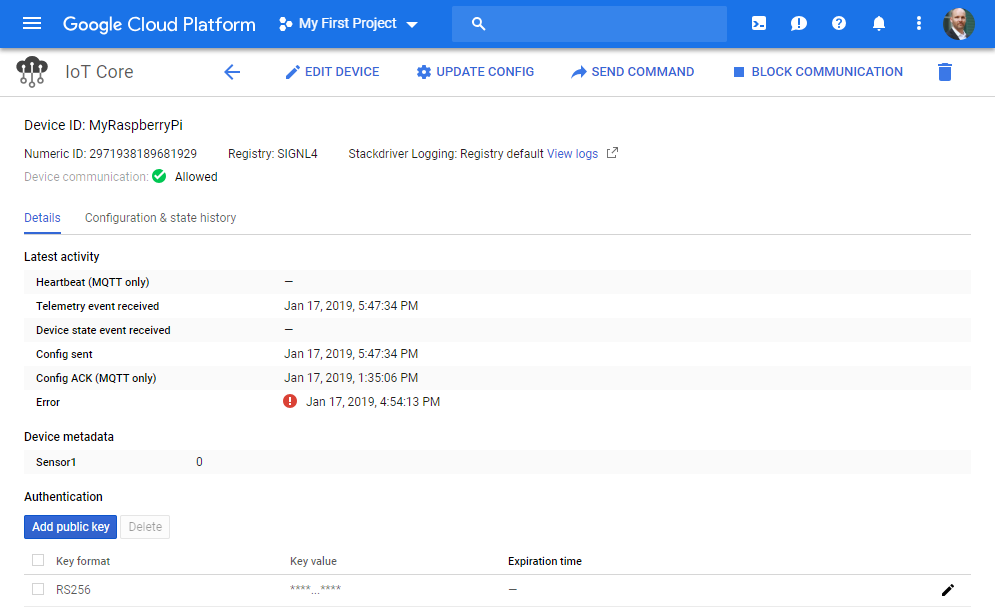Open the View logs link
Screen dimensions: 995x612
[x=572, y=154]
